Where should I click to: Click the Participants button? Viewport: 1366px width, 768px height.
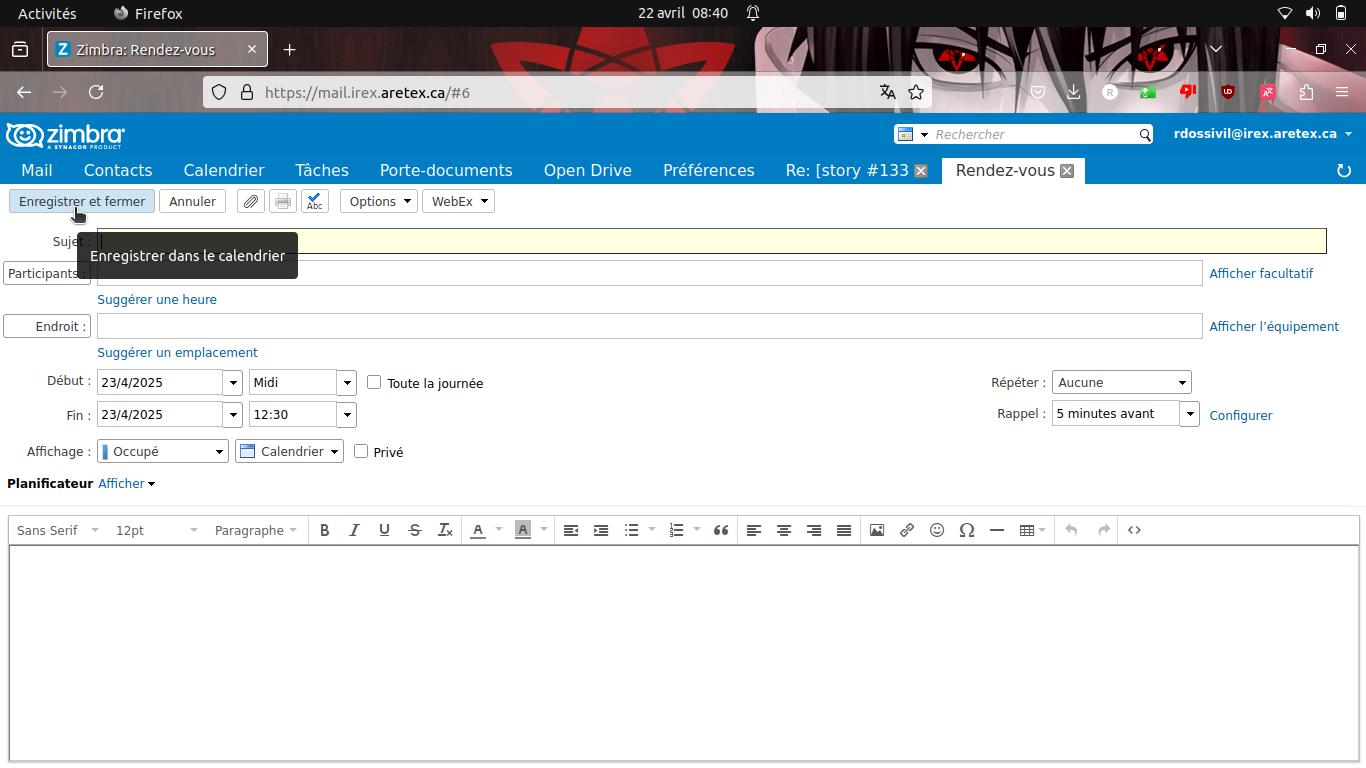point(47,273)
